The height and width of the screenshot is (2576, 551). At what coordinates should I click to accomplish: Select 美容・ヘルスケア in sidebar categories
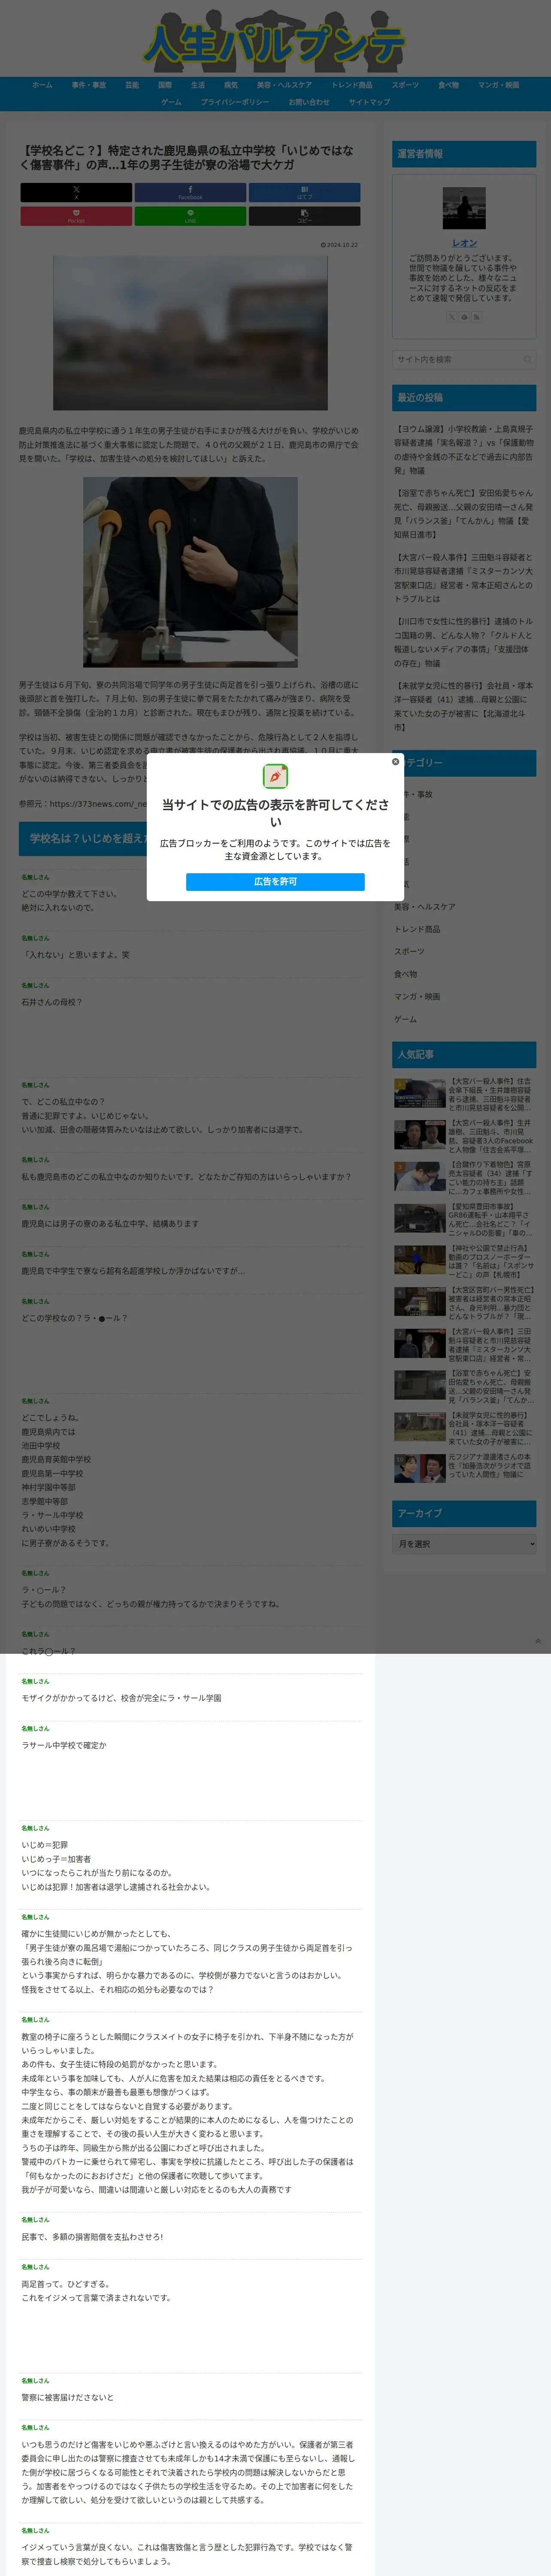424,907
